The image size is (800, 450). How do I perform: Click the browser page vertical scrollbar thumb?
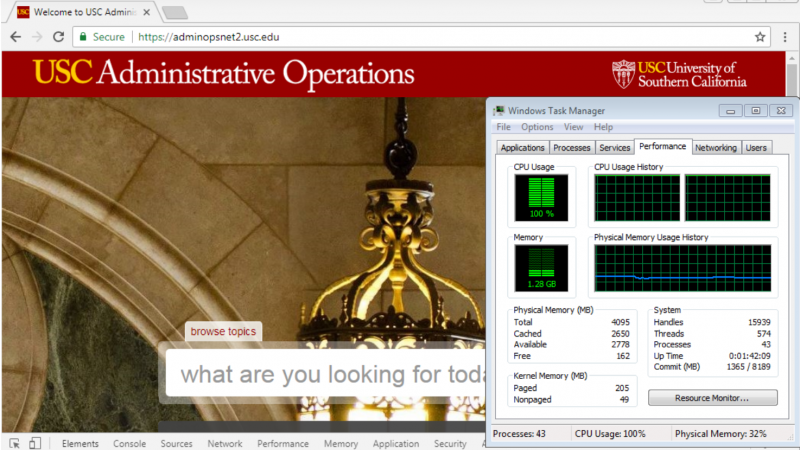point(792,80)
